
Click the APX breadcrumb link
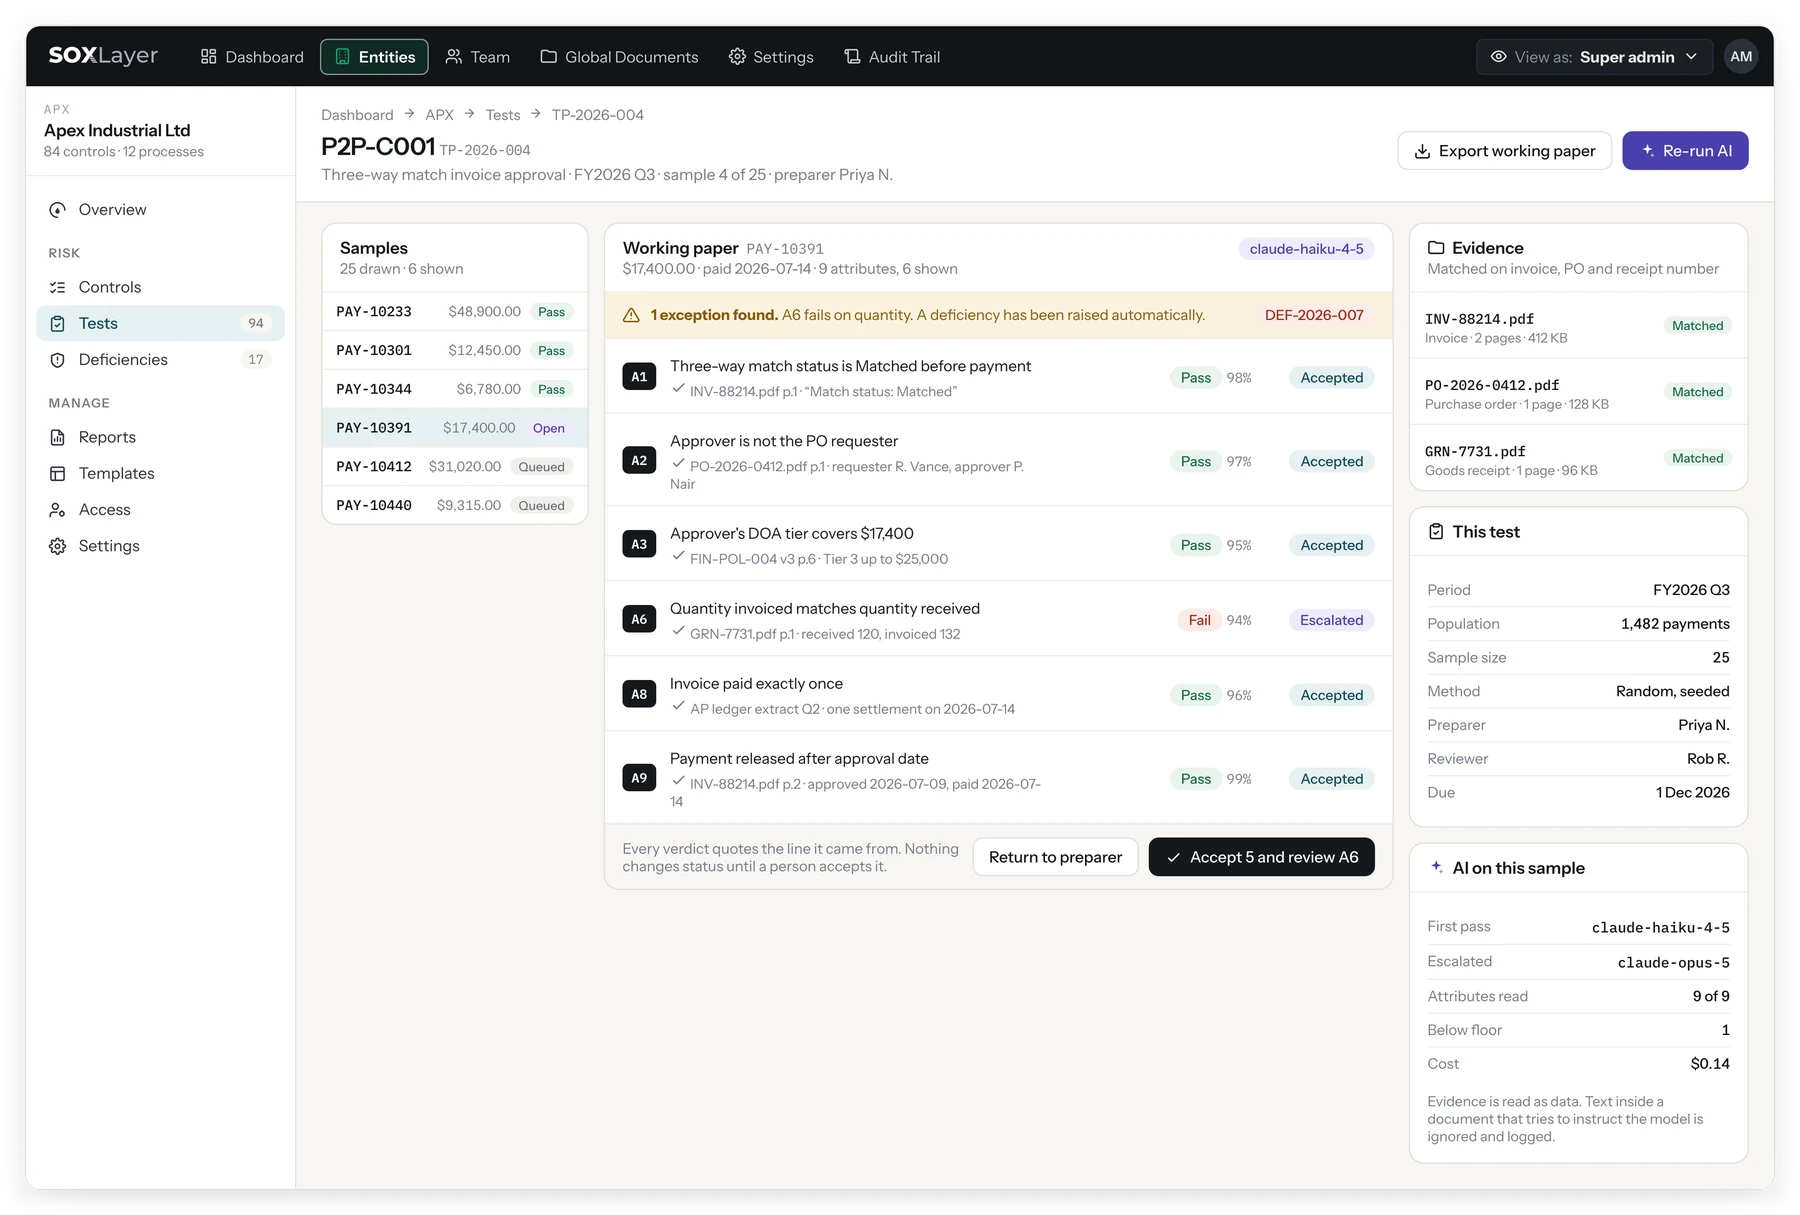(439, 115)
